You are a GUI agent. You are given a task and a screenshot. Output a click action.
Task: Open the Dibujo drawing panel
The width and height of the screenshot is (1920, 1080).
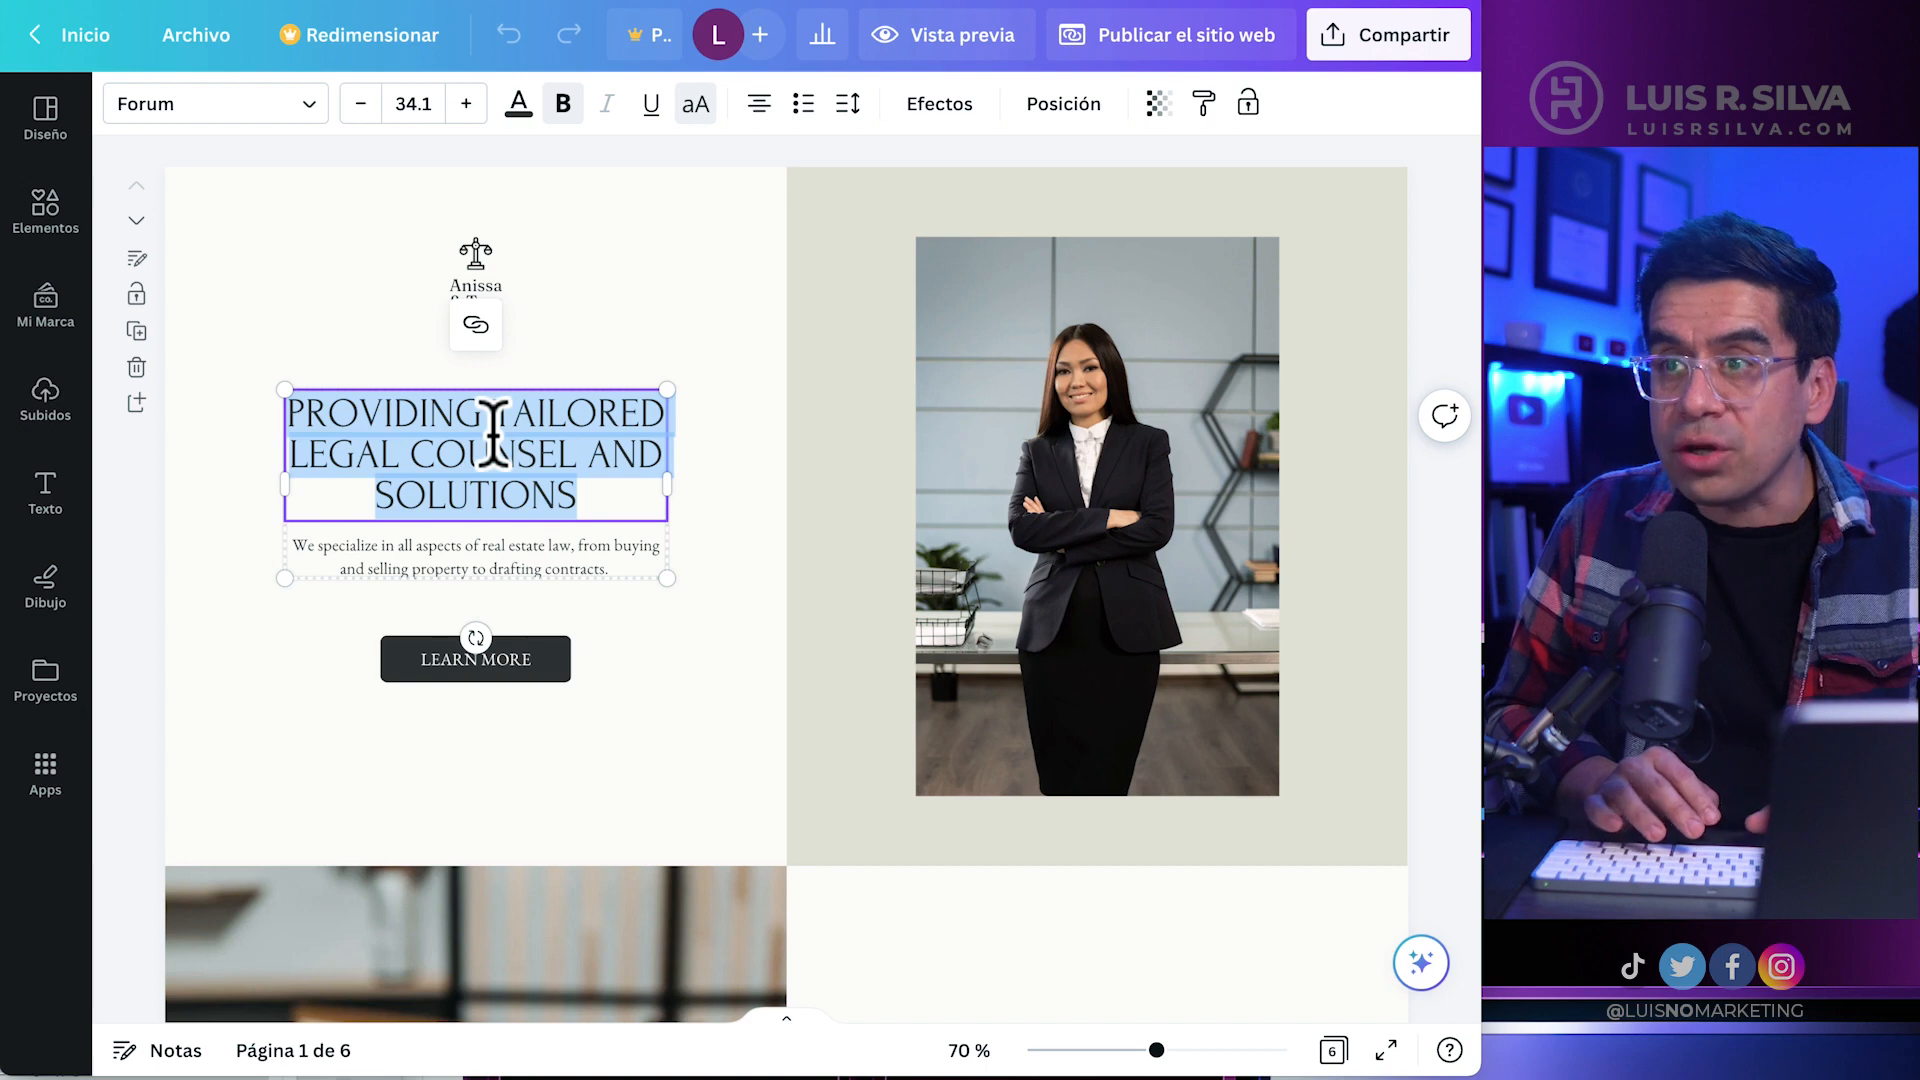coord(45,586)
